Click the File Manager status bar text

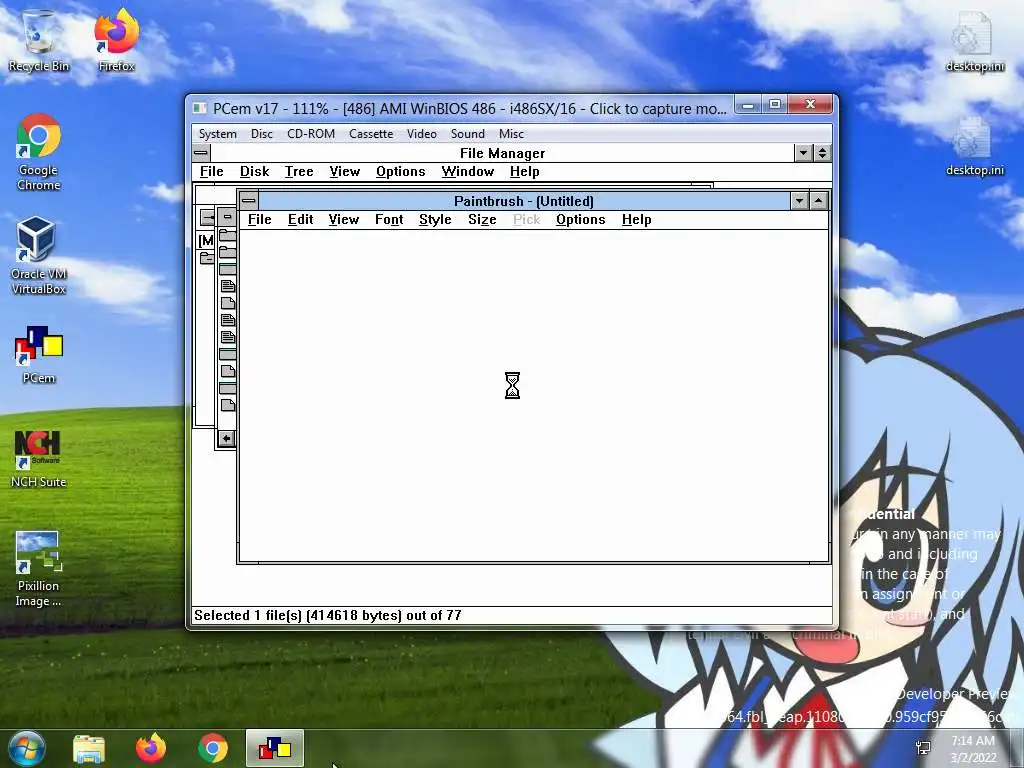pos(328,615)
